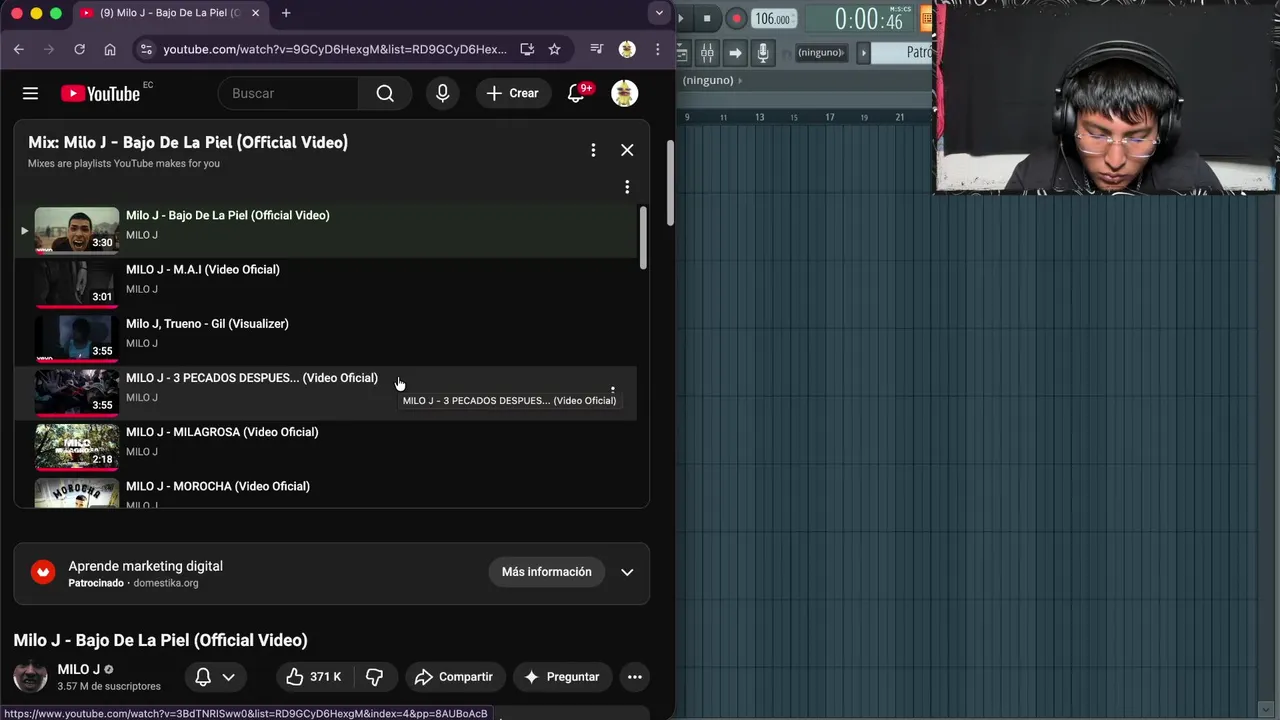1280x720 pixels.
Task: Close the Mix playlist panel
Action: [627, 150]
